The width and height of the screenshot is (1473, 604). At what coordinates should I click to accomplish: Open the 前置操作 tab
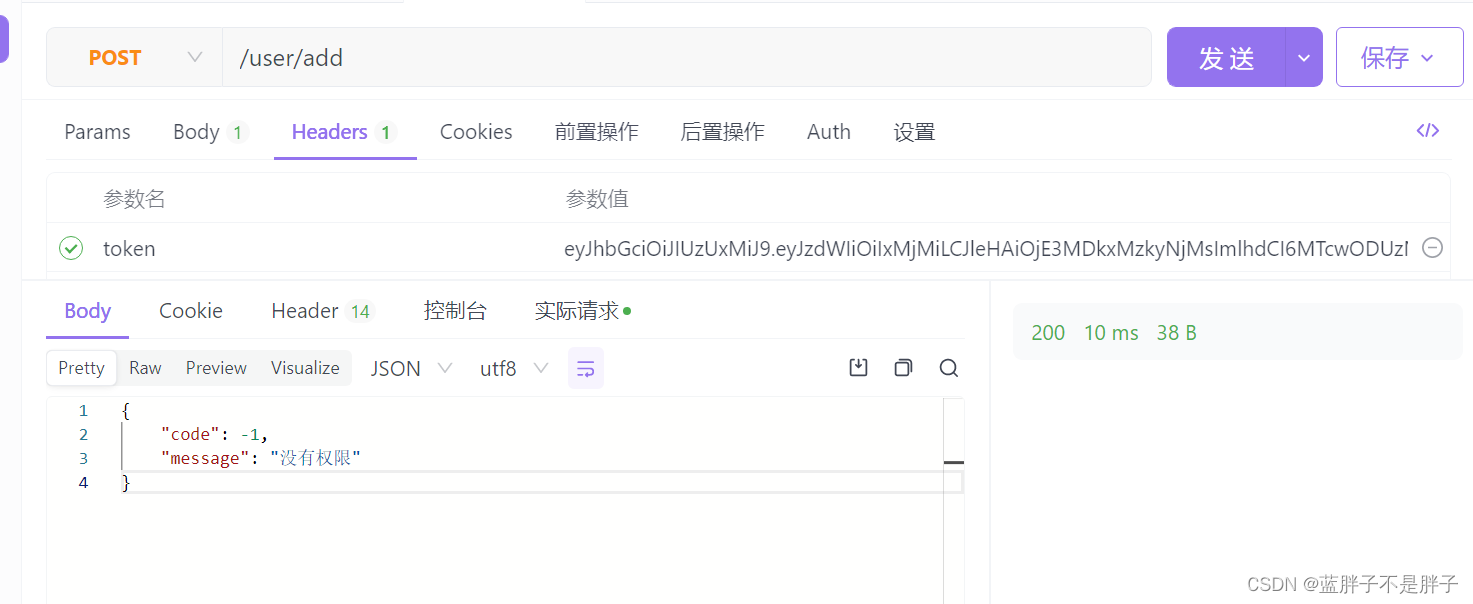pyautogui.click(x=596, y=132)
